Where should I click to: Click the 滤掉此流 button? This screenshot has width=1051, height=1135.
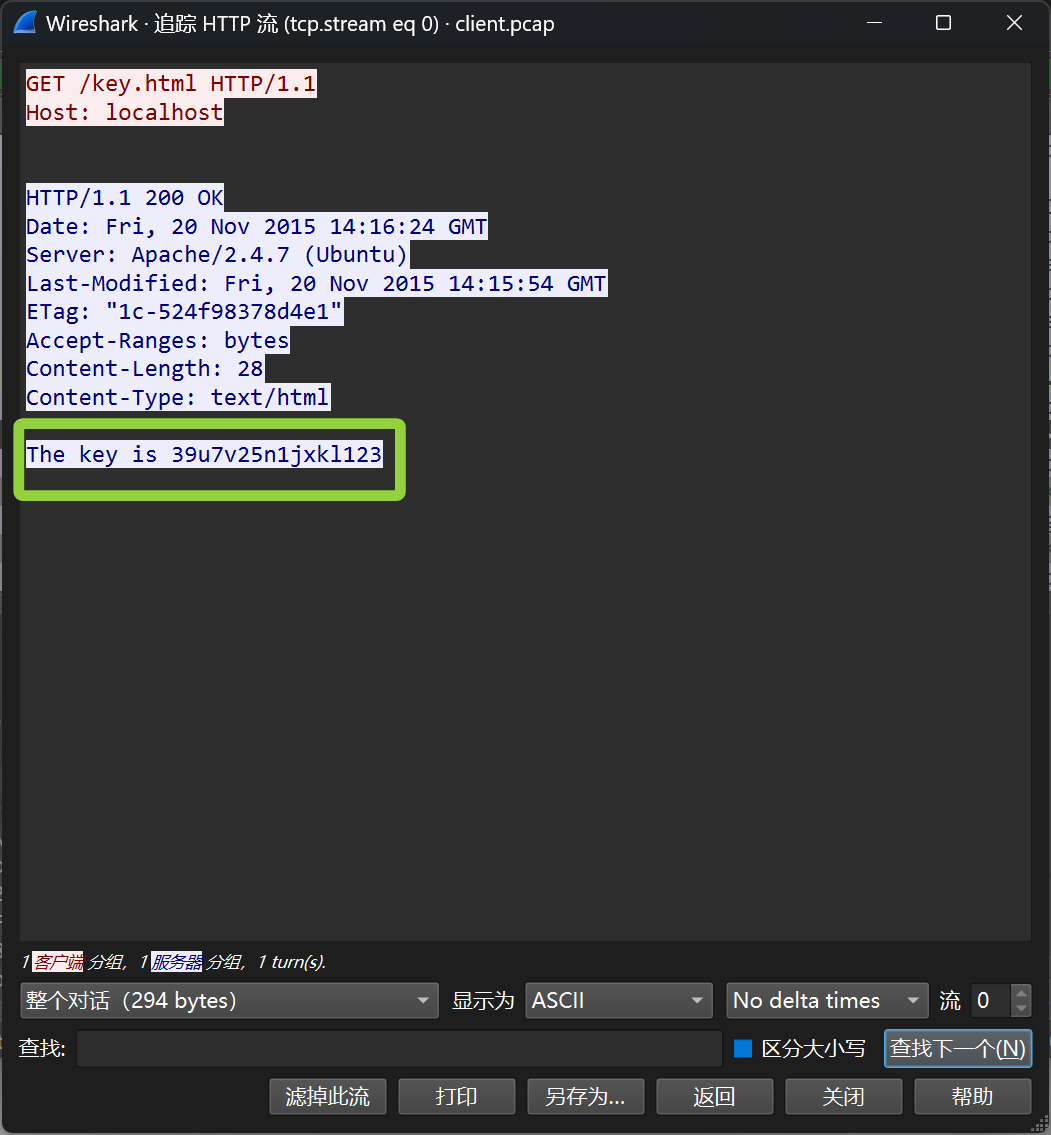point(327,1096)
